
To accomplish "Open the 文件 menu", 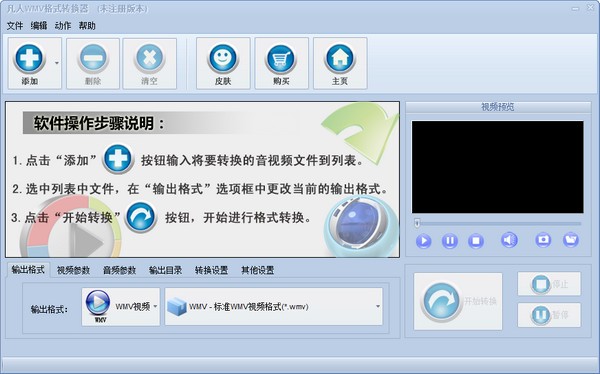I will tap(15, 26).
